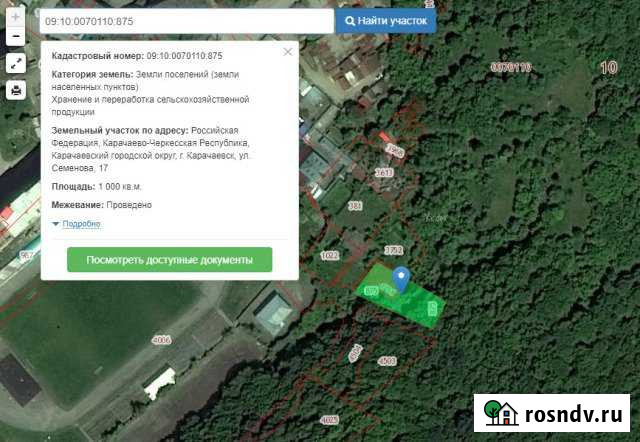Screen dimensions: 640x442
Task: Select parcel labeled 4025 on map
Action: 329,419
